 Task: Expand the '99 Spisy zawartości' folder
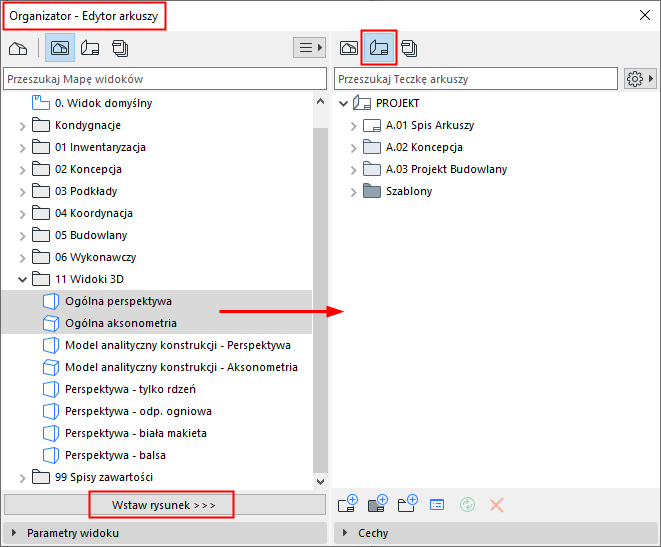(22, 477)
